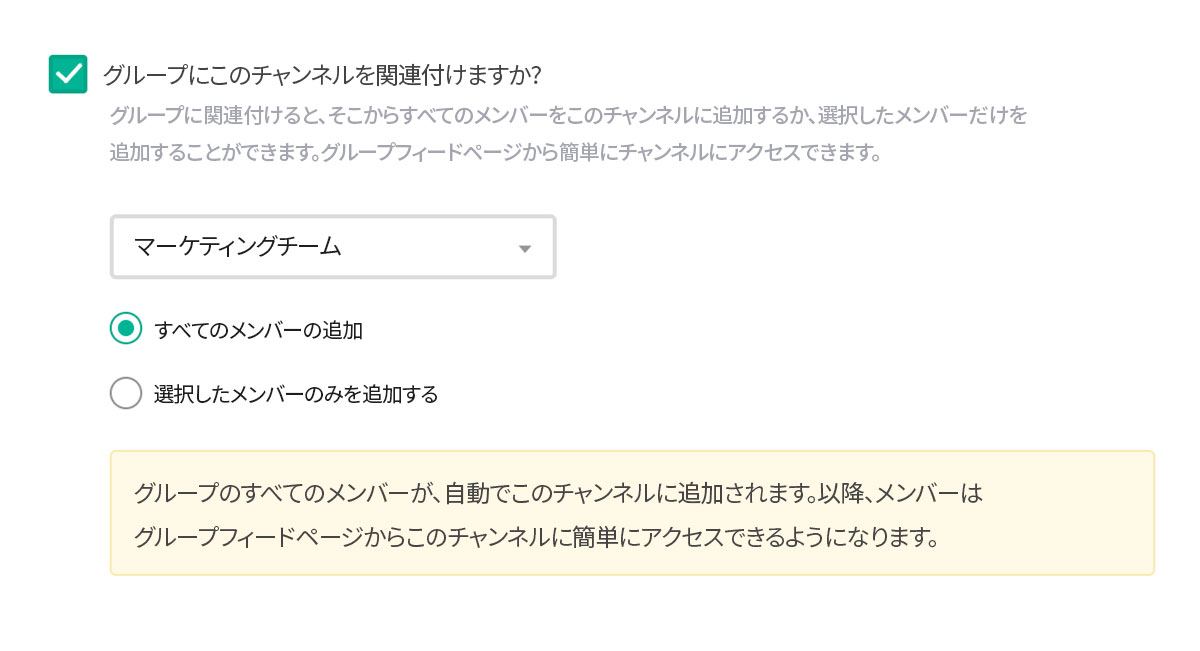This screenshot has height=651, width=1200.
Task: Expand the group selection combo box
Action: point(333,247)
